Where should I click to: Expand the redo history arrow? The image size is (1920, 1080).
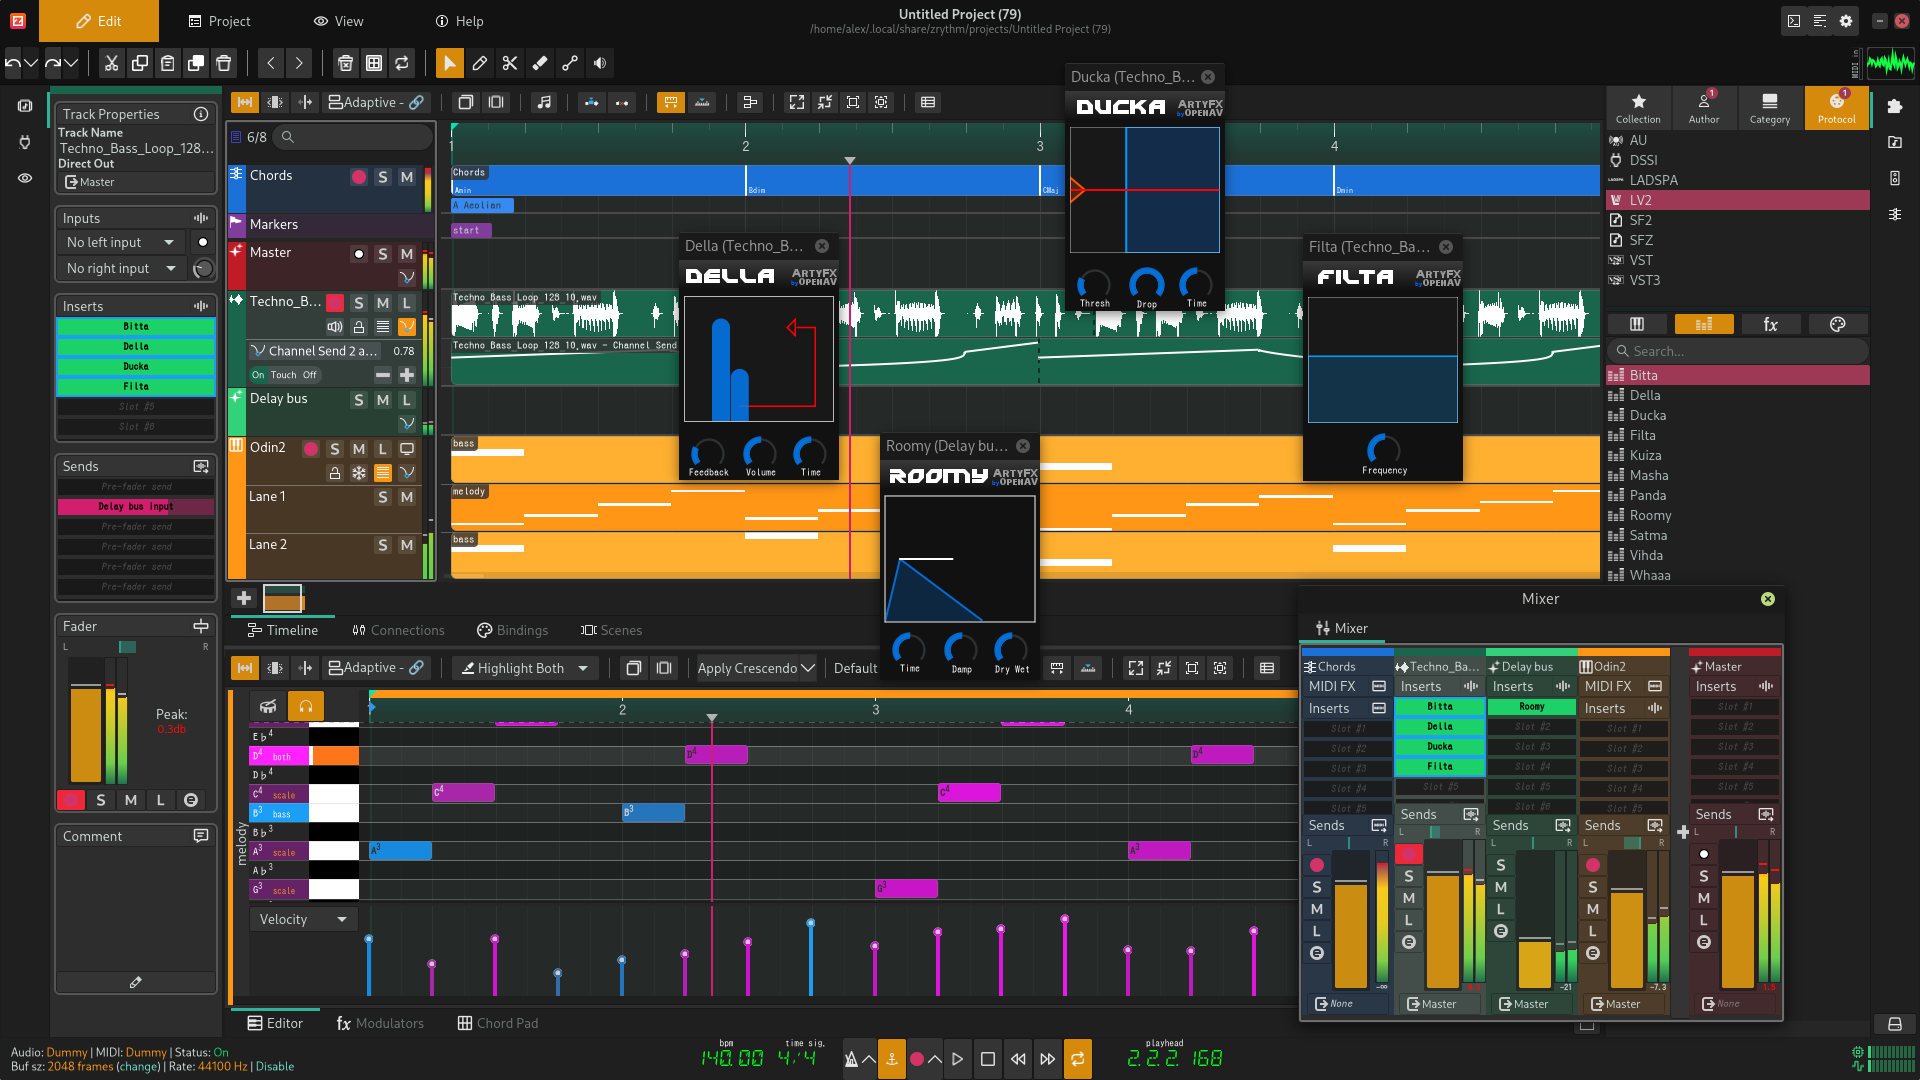(72, 63)
